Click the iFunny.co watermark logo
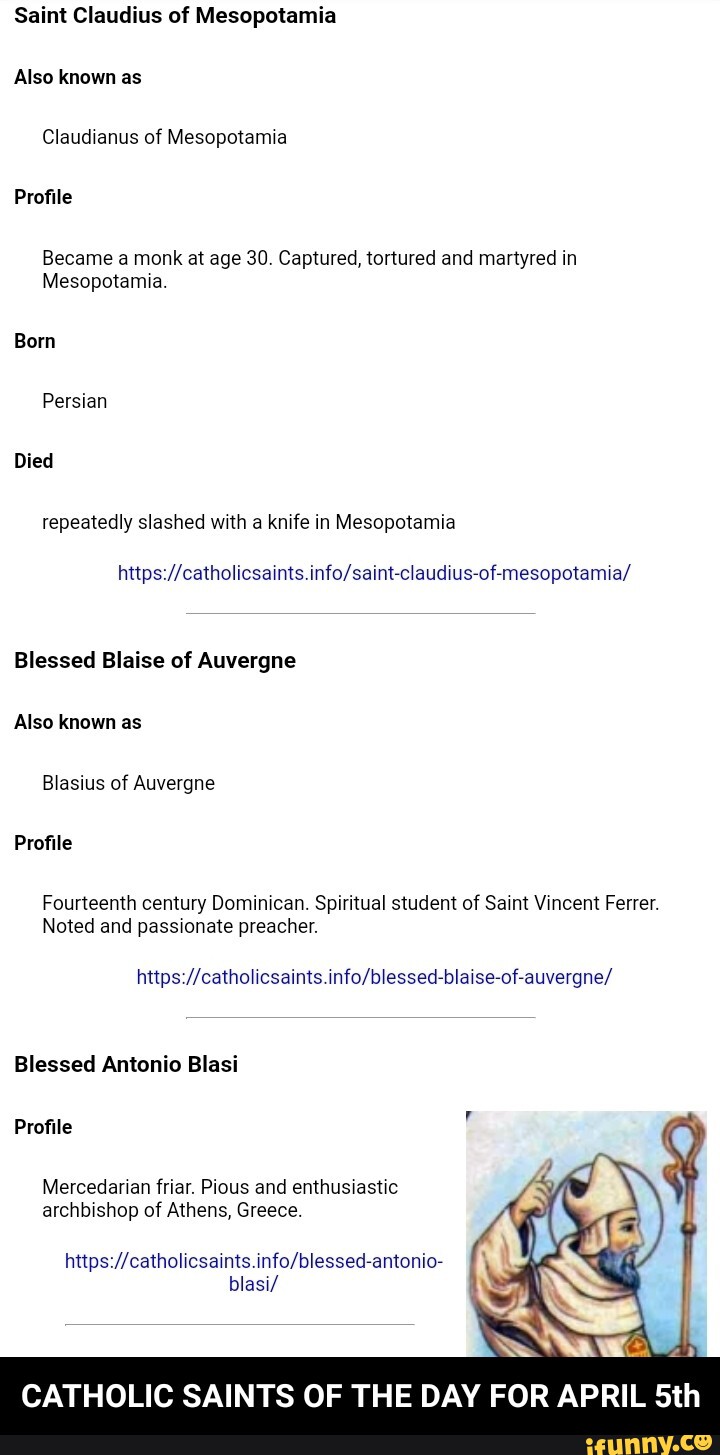Screen dimensions: 720x1455 (648, 1443)
